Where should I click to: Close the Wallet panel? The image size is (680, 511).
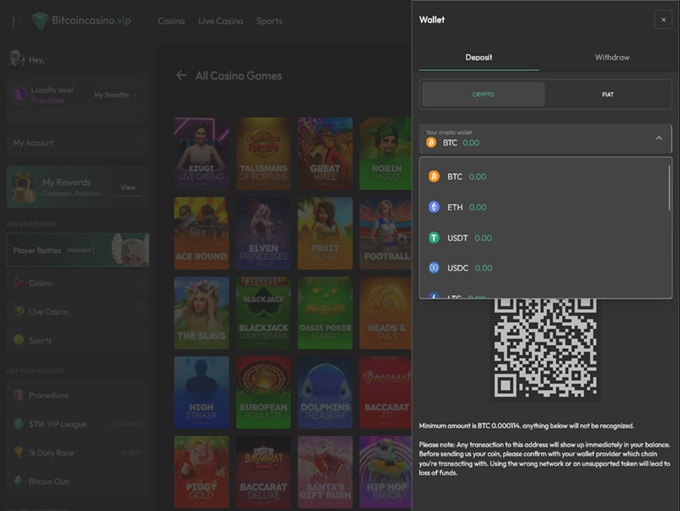pyautogui.click(x=662, y=19)
